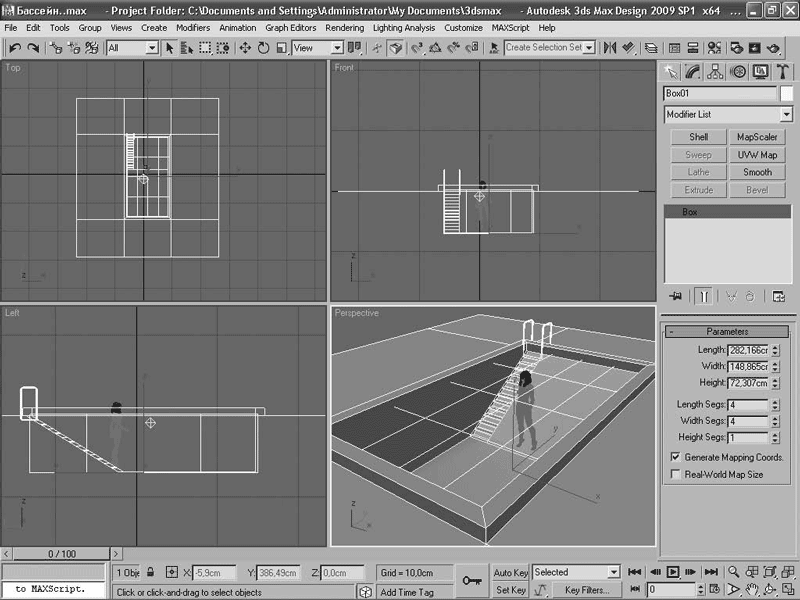This screenshot has width=800, height=600.
Task: Switch to the Utilities hammer tab
Action: [x=781, y=71]
